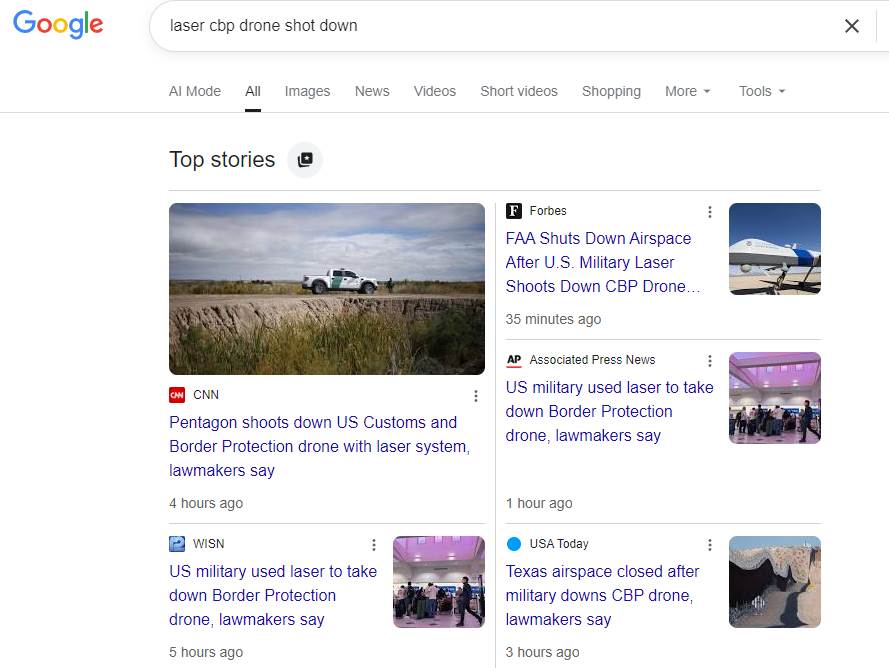This screenshot has width=889, height=668.
Task: Select the Short videos tab
Action: click(x=519, y=91)
